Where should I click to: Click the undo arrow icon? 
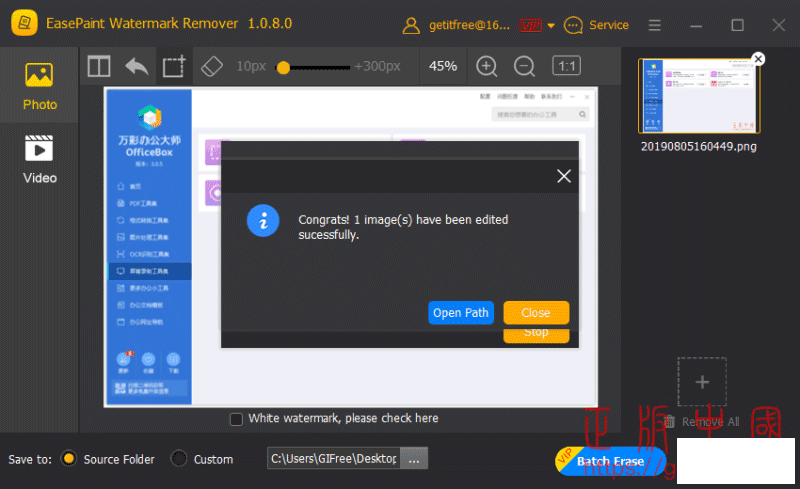(x=136, y=66)
